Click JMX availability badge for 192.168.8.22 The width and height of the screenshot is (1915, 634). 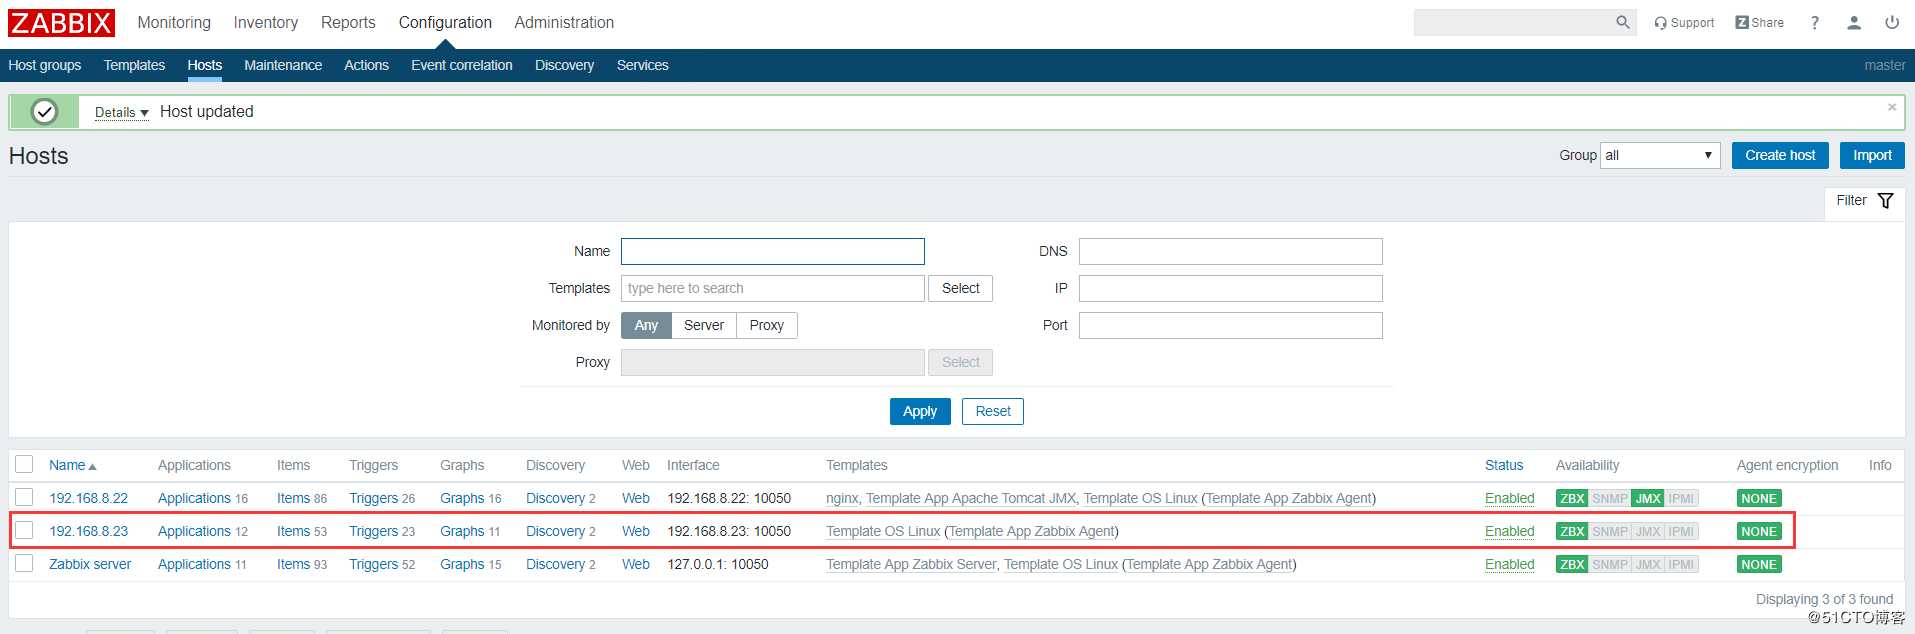(1648, 498)
